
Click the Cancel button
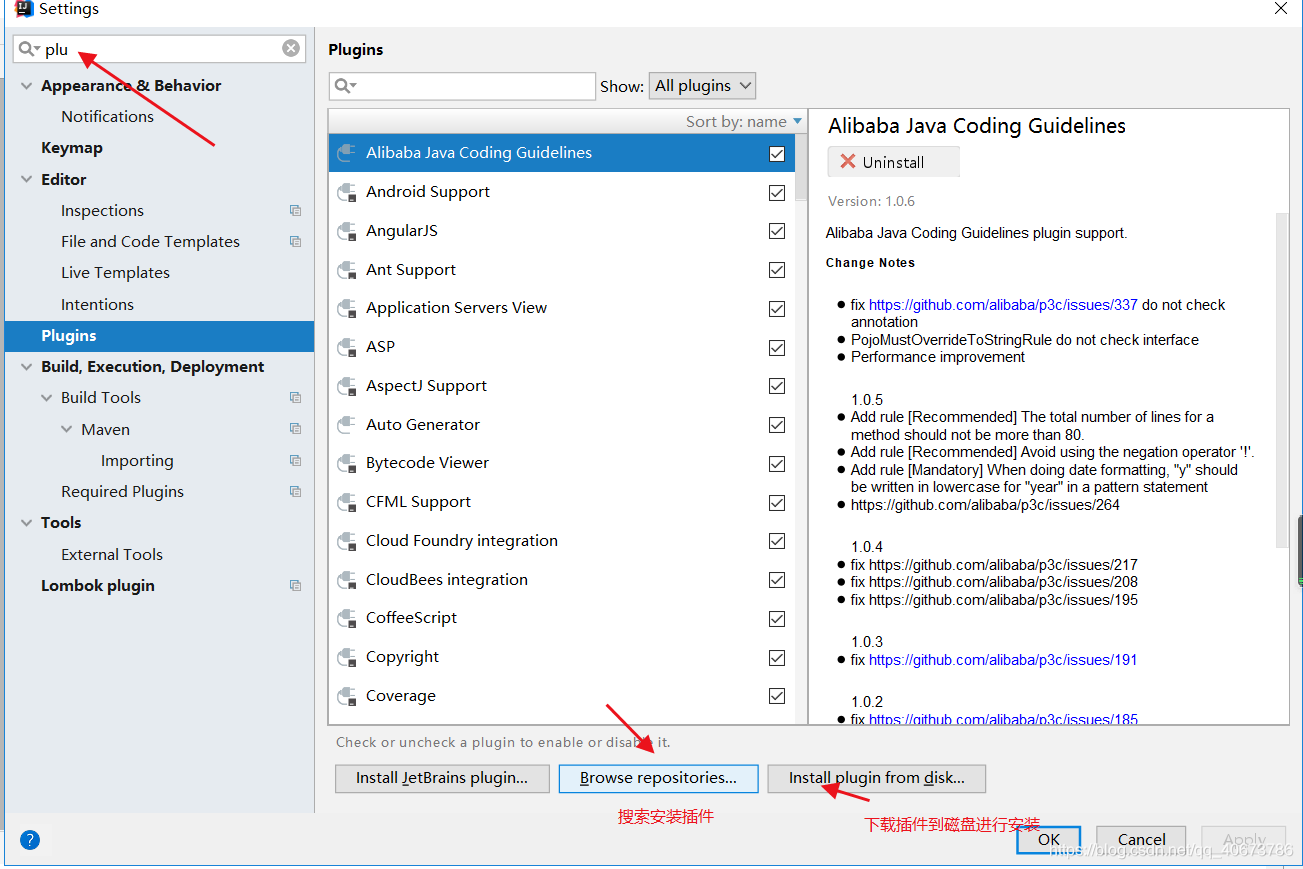[1141, 840]
